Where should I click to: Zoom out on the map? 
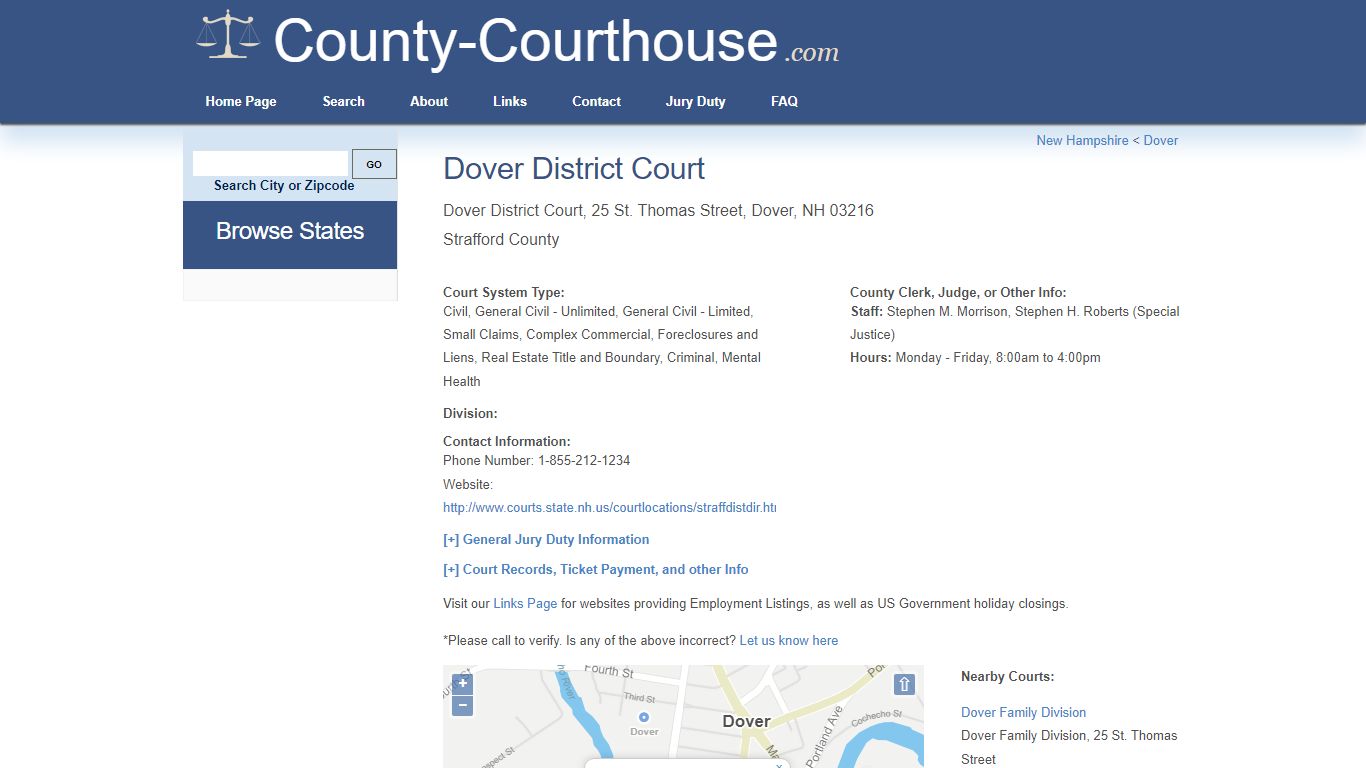point(462,706)
